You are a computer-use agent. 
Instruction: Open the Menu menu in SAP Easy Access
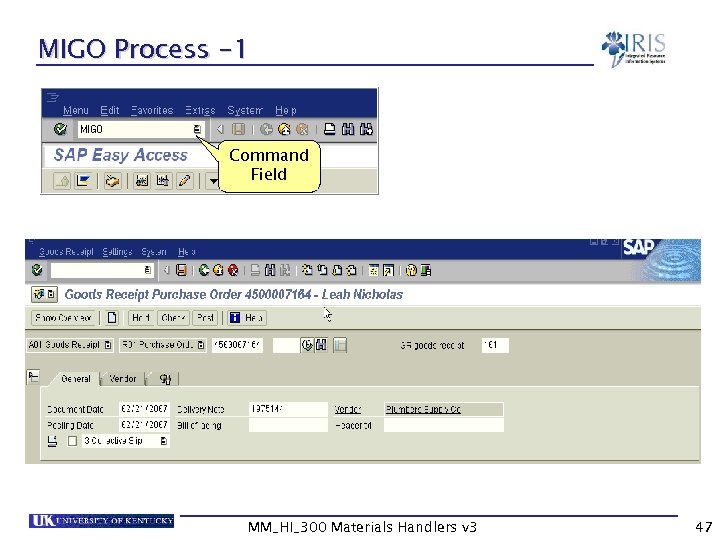[76, 110]
